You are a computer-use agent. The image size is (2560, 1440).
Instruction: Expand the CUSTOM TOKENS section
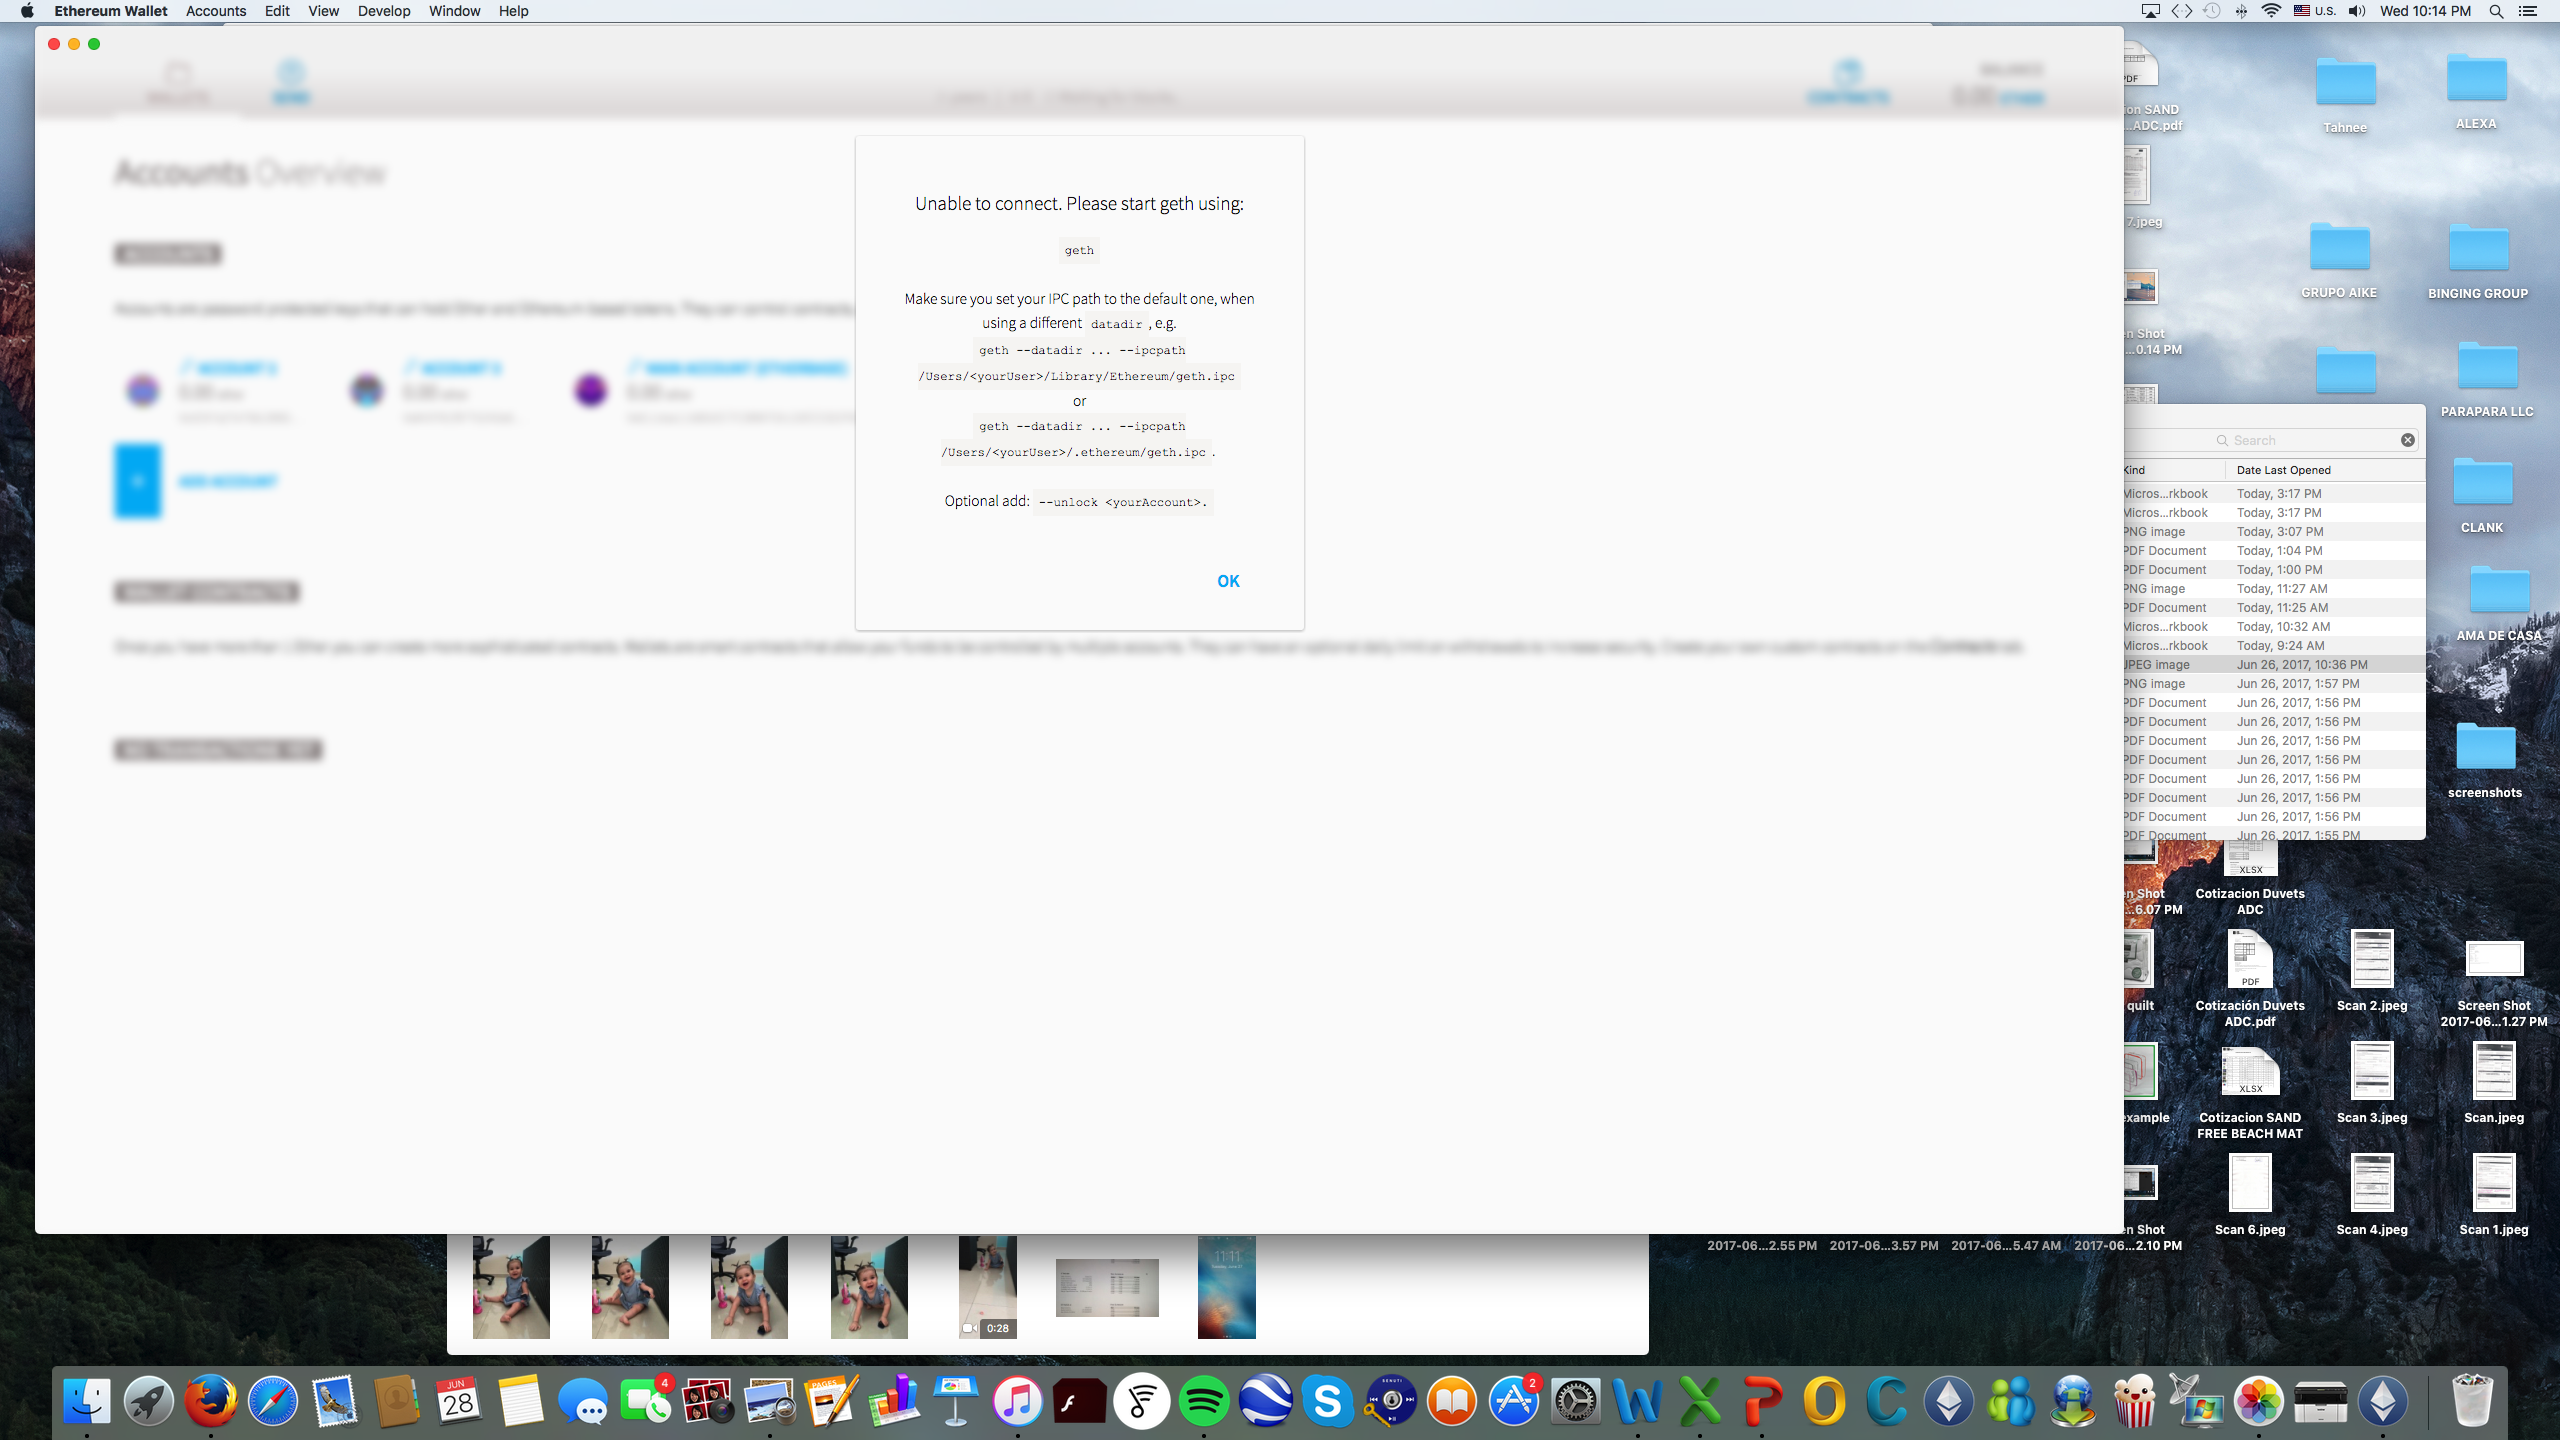[x=222, y=749]
